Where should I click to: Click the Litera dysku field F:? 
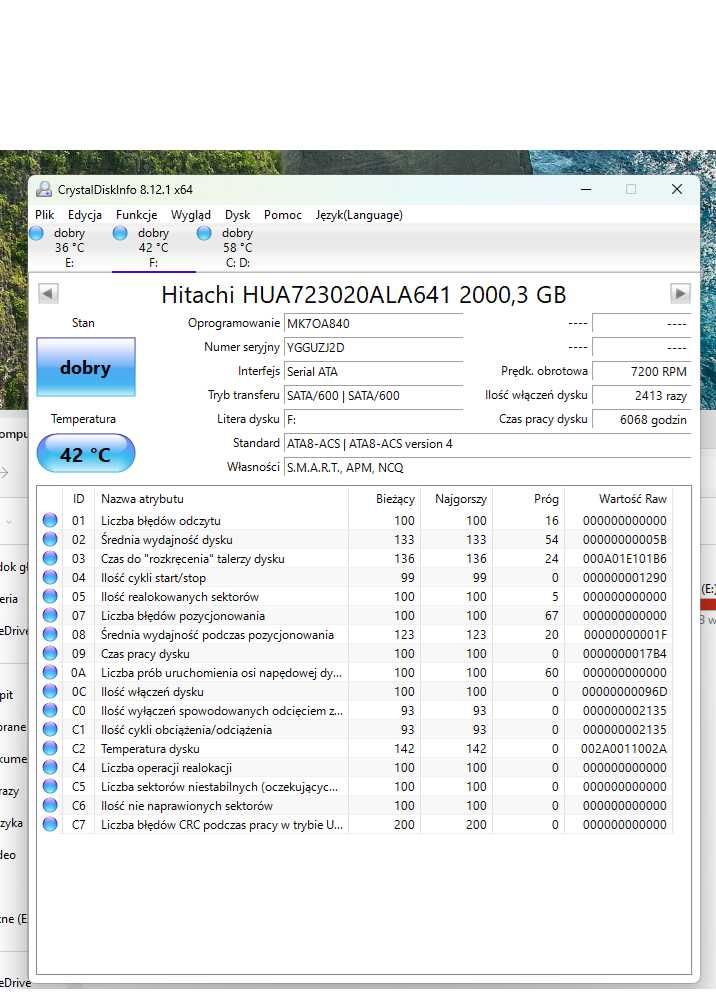pos(373,419)
